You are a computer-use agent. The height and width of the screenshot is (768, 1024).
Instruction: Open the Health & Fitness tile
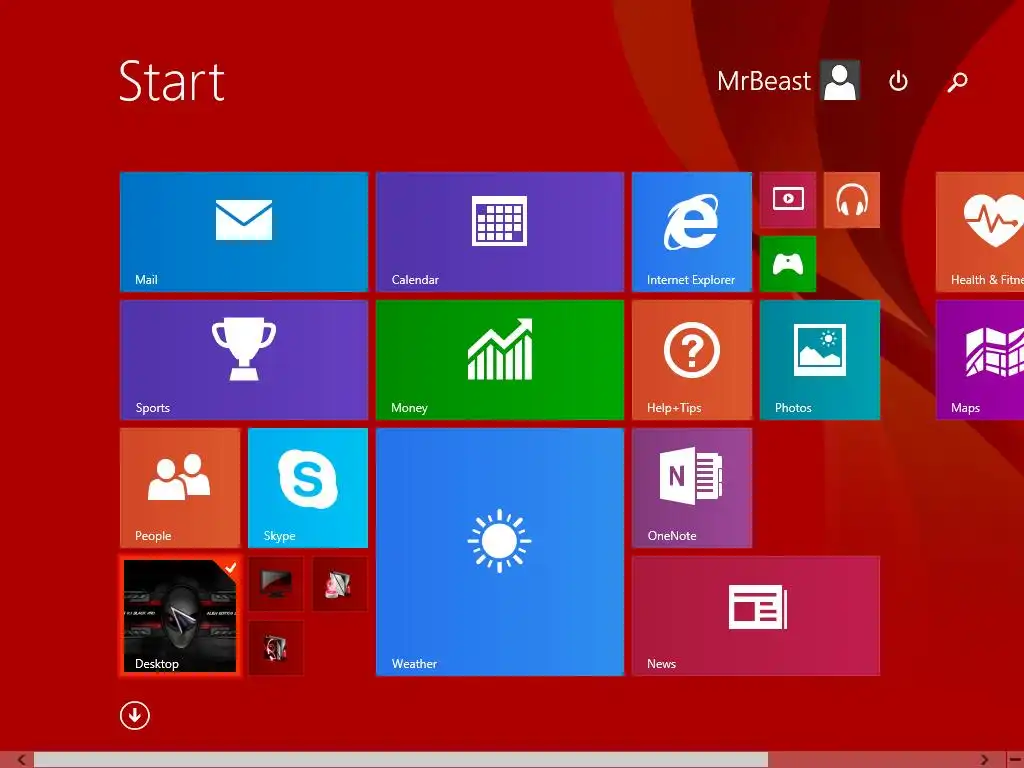coord(980,232)
